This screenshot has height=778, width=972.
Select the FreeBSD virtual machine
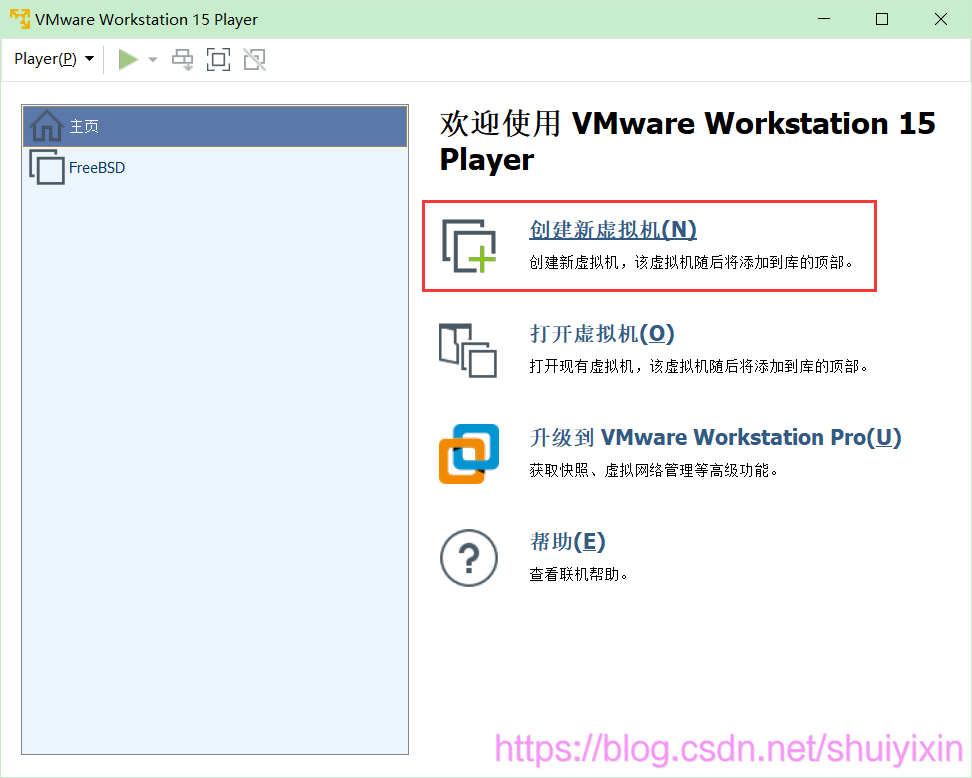pos(215,167)
